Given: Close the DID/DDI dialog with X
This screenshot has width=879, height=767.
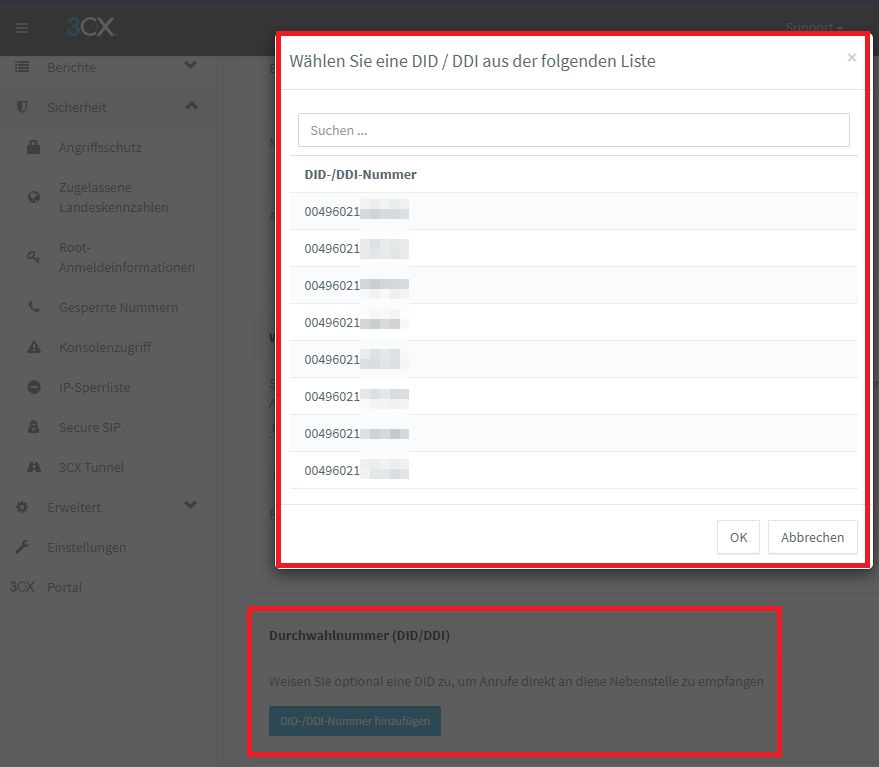Looking at the screenshot, I should (851, 58).
